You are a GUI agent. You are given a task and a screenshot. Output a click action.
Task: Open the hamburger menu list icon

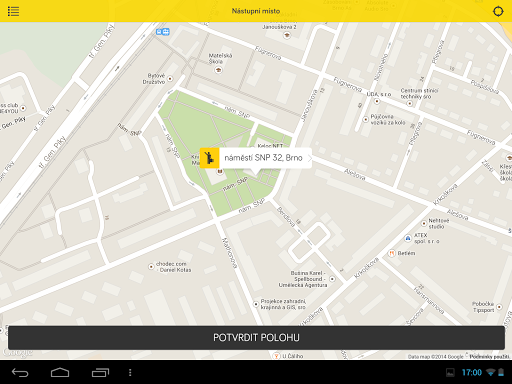tap(13, 11)
